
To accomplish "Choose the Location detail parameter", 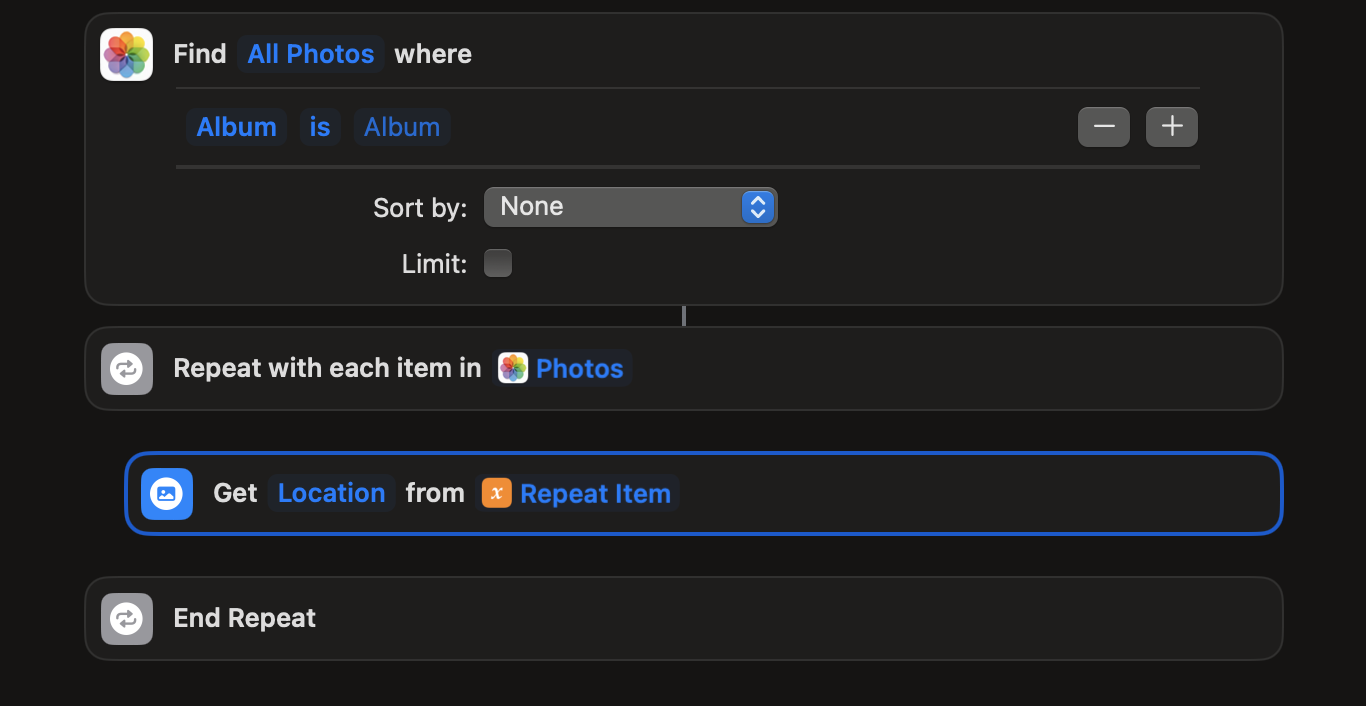I will click(x=331, y=493).
